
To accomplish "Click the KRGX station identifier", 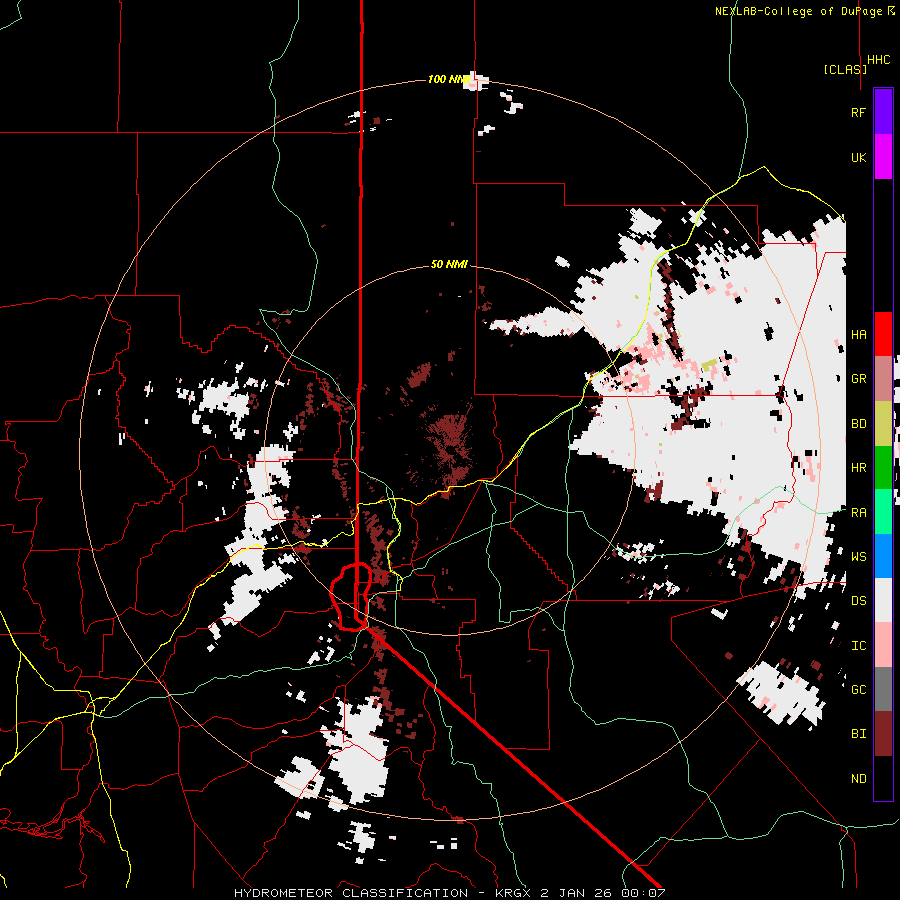I will (x=514, y=893).
